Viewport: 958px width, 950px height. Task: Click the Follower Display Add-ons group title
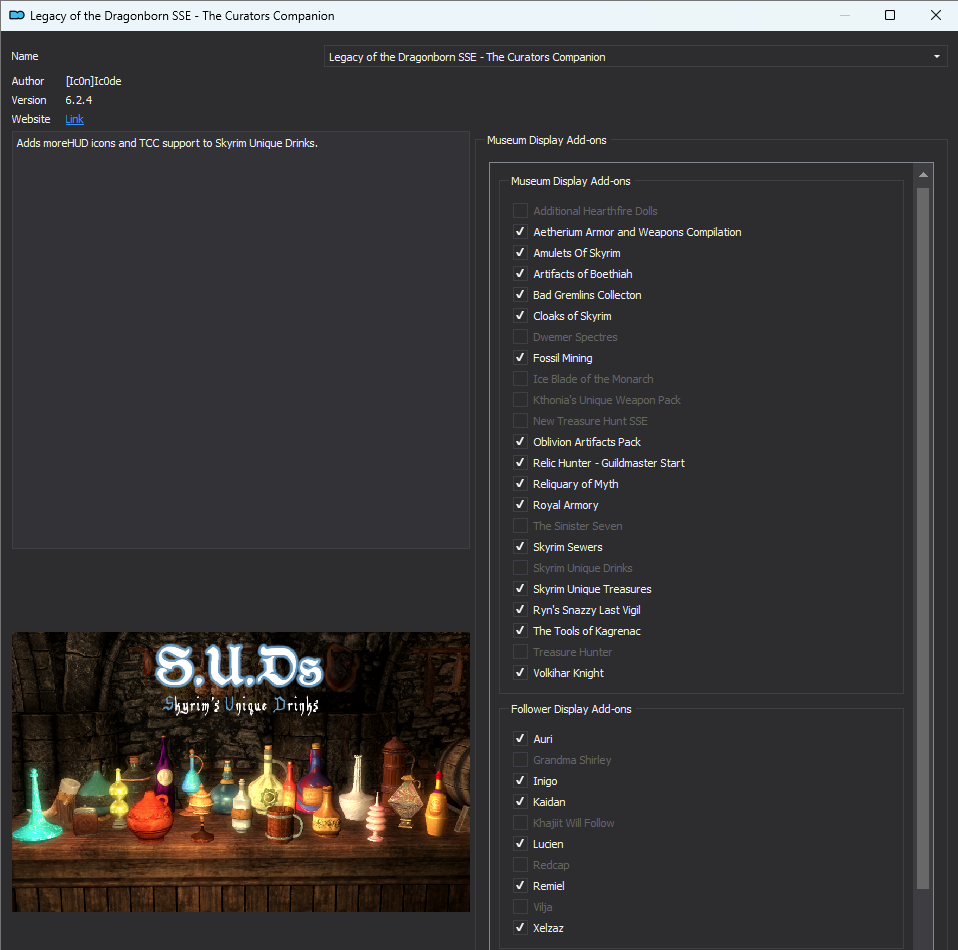coord(571,709)
